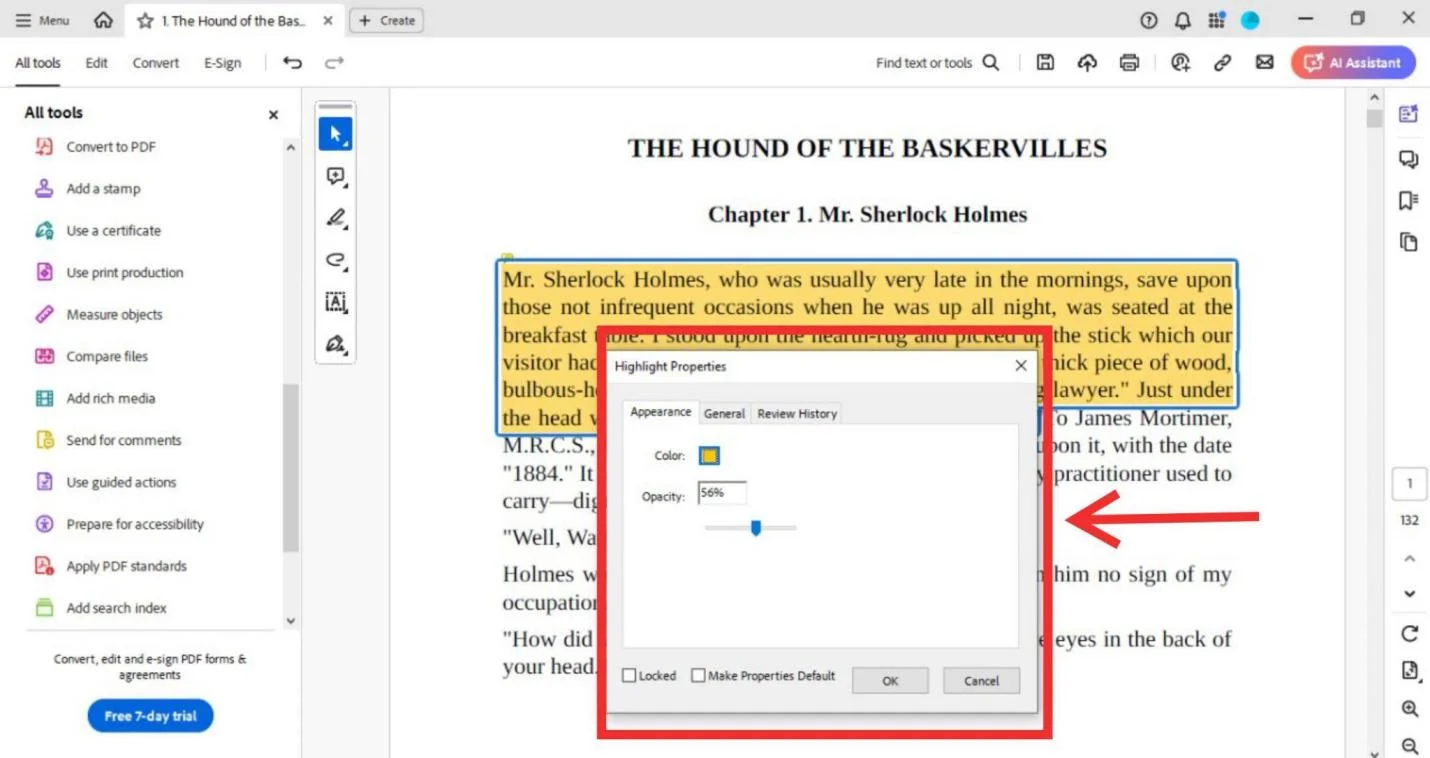The width and height of the screenshot is (1430, 758).
Task: Open the E-Sign menu
Action: [x=223, y=63]
